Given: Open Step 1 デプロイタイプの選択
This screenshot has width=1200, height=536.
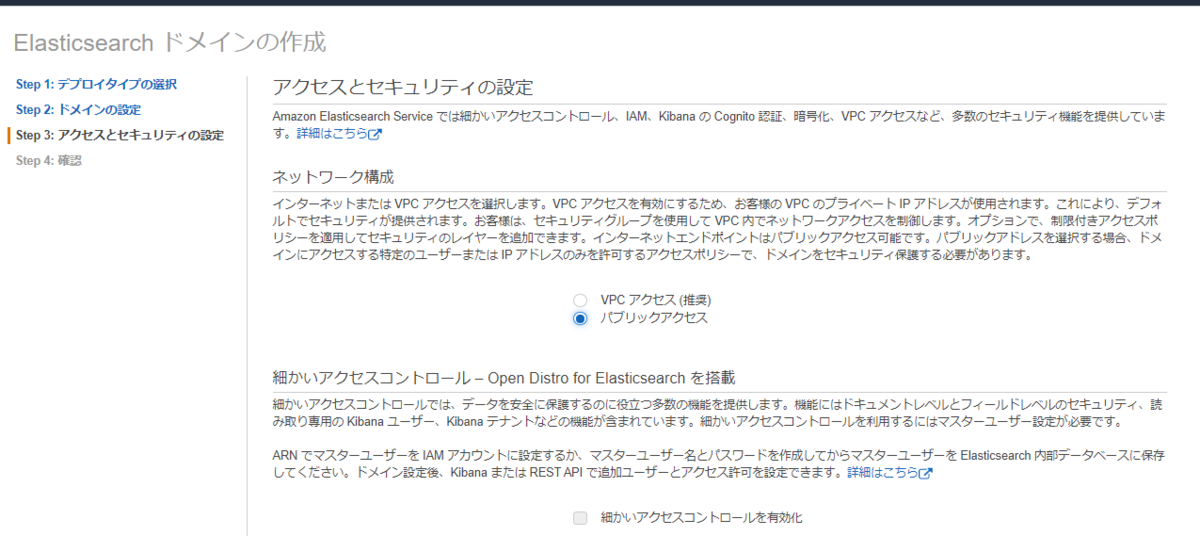Looking at the screenshot, I should point(96,84).
